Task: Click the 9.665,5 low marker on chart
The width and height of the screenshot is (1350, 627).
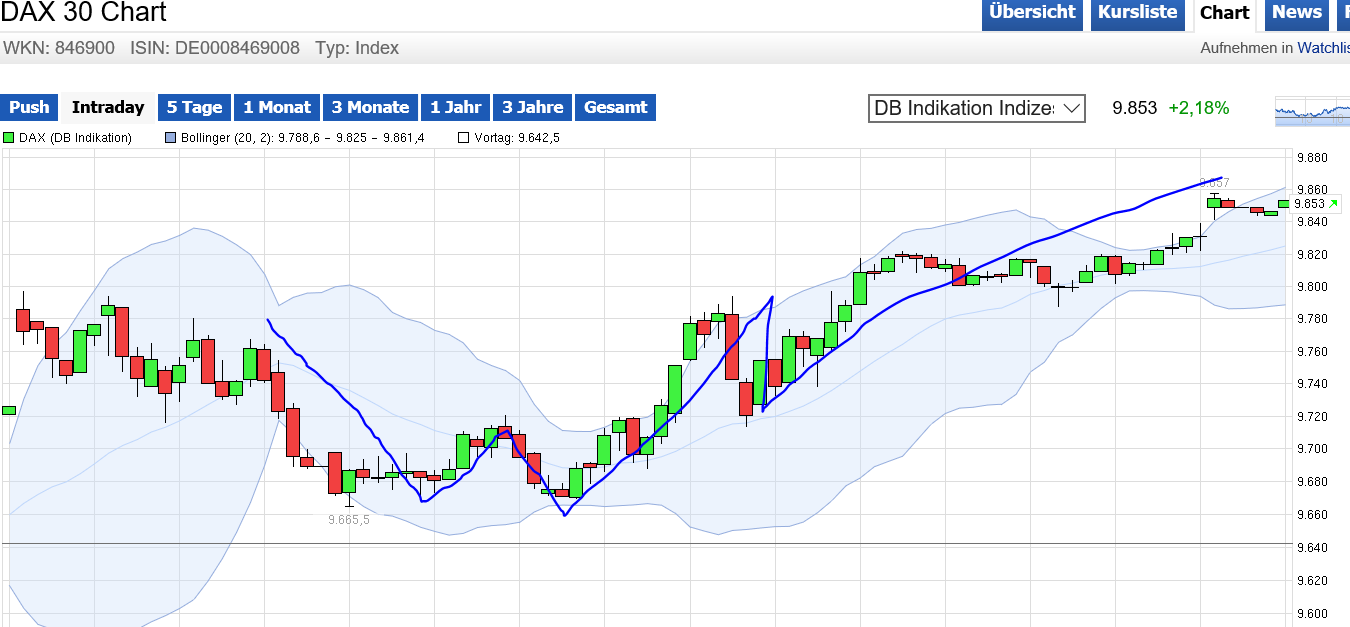Action: point(349,520)
